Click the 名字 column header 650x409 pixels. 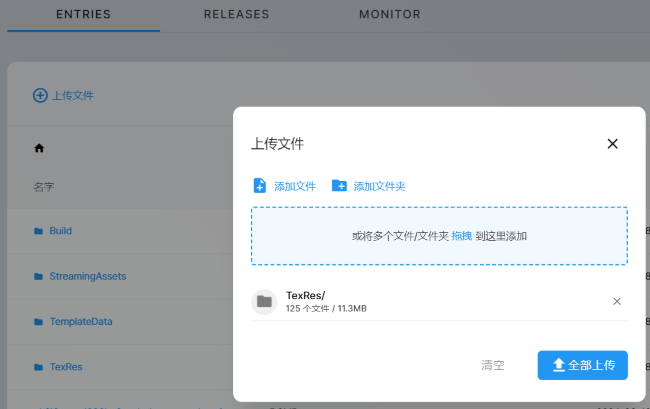click(43, 186)
